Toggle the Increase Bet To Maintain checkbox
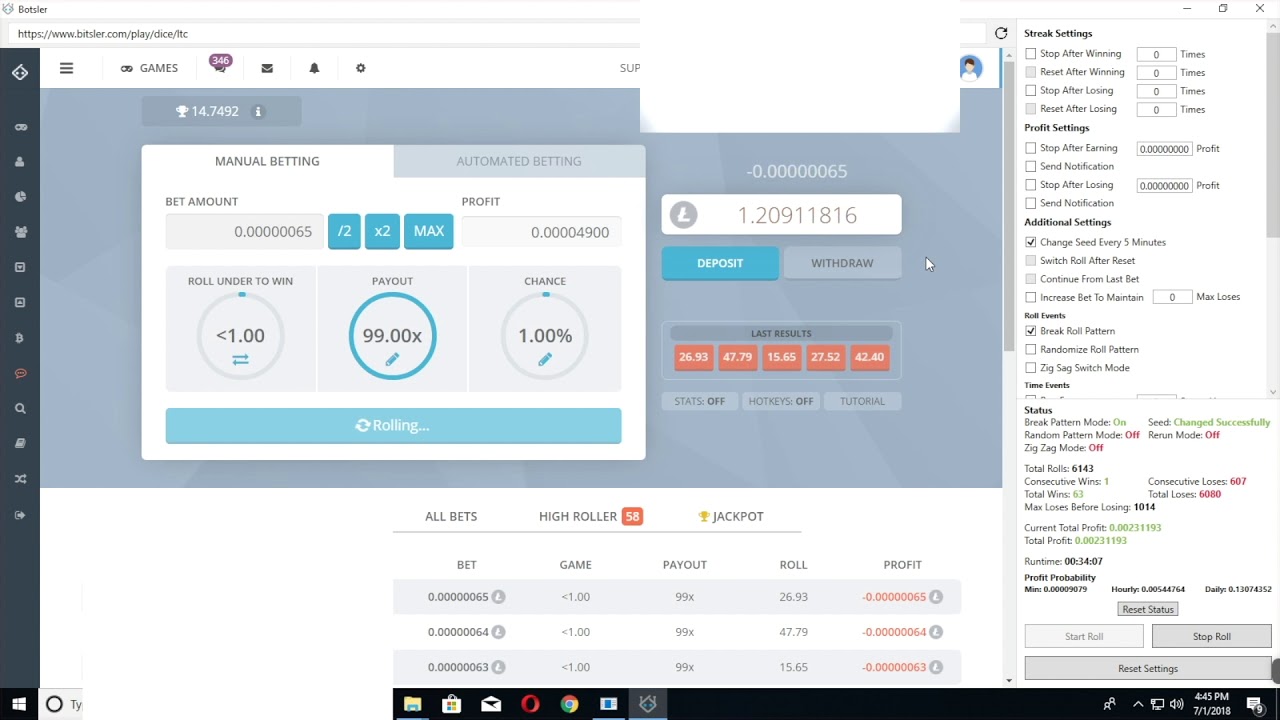Viewport: 1280px width, 720px height. coord(1031,297)
